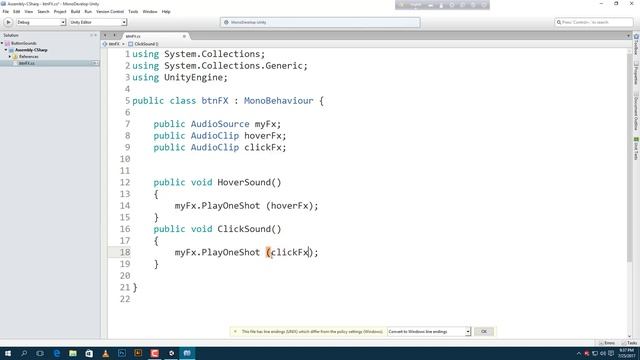The image size is (640, 360).
Task: Open File Explorer from the taskbar
Action: coord(73,353)
